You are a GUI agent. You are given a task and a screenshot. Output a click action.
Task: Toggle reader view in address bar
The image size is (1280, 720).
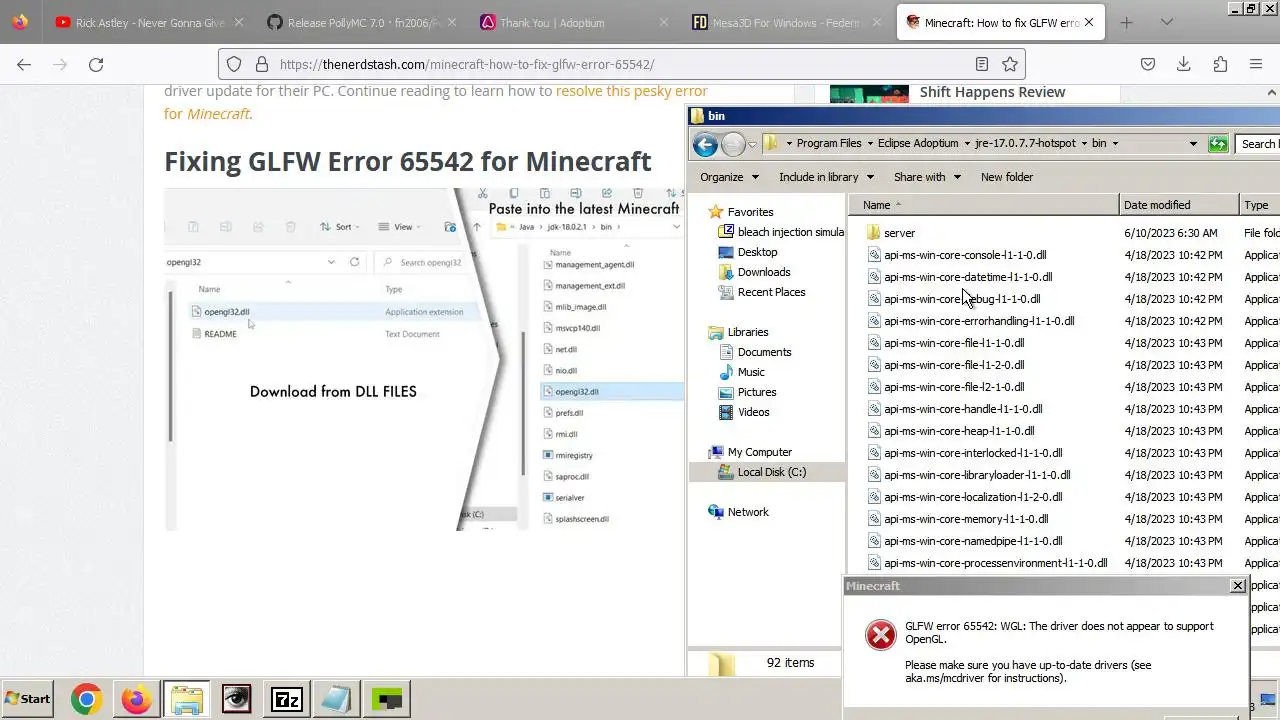click(982, 64)
